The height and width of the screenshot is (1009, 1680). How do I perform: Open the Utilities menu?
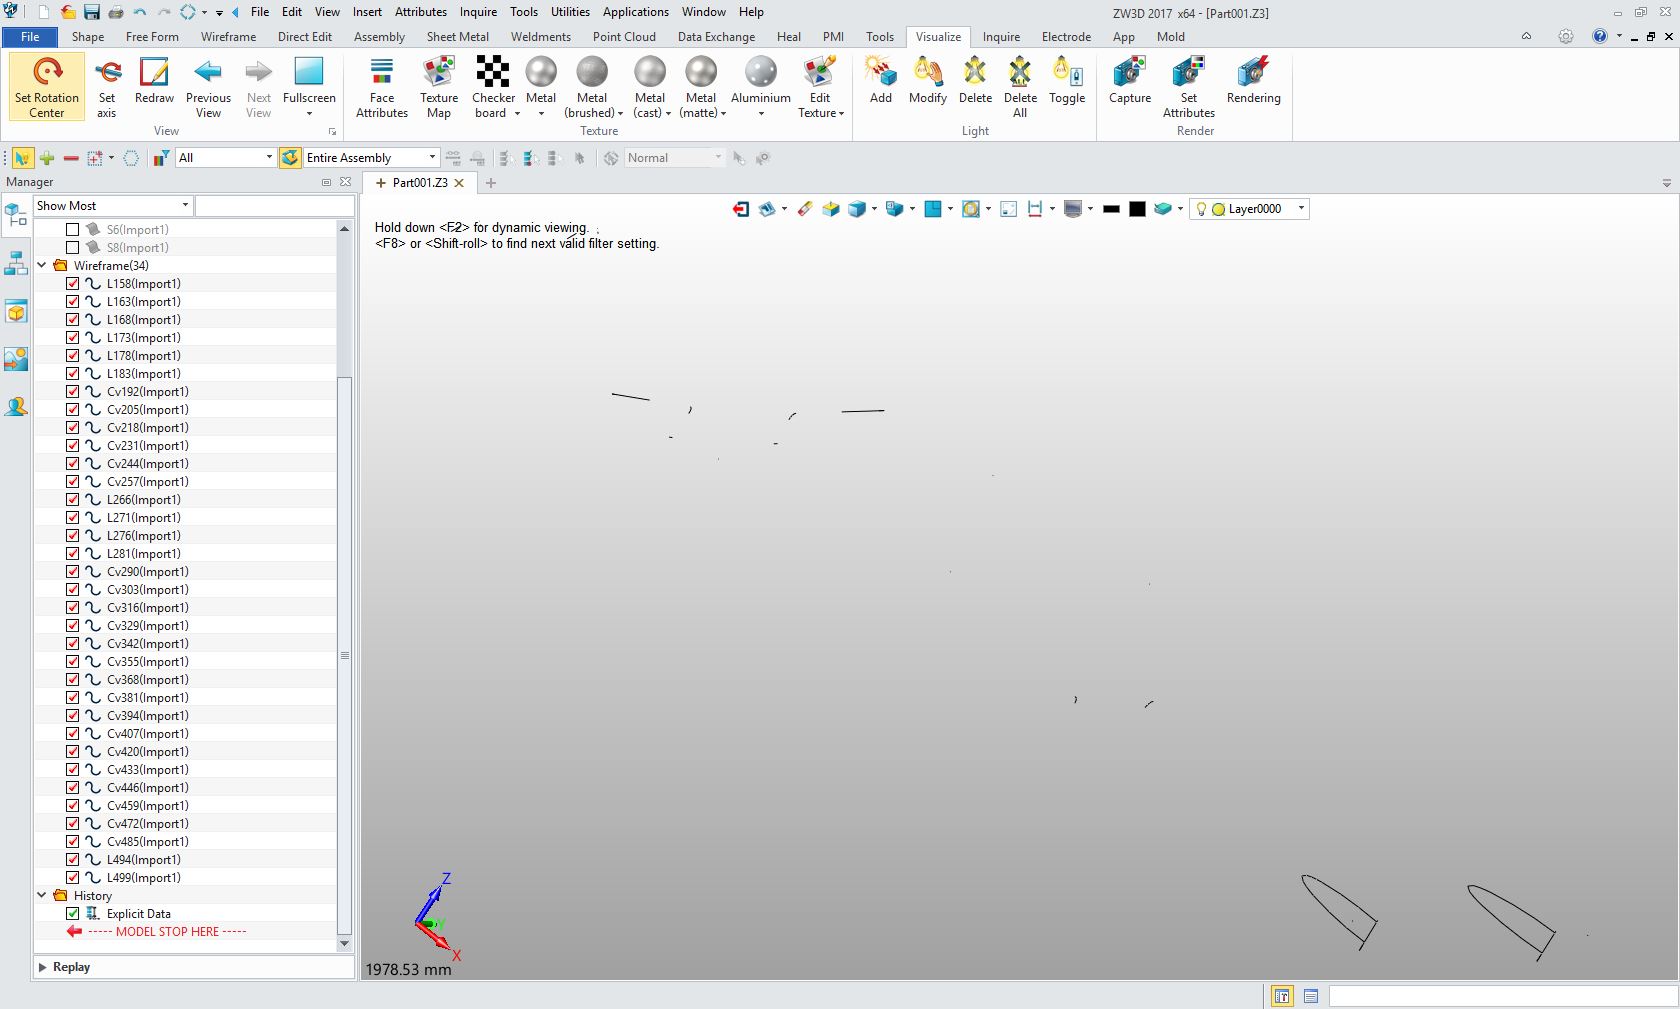tap(570, 12)
